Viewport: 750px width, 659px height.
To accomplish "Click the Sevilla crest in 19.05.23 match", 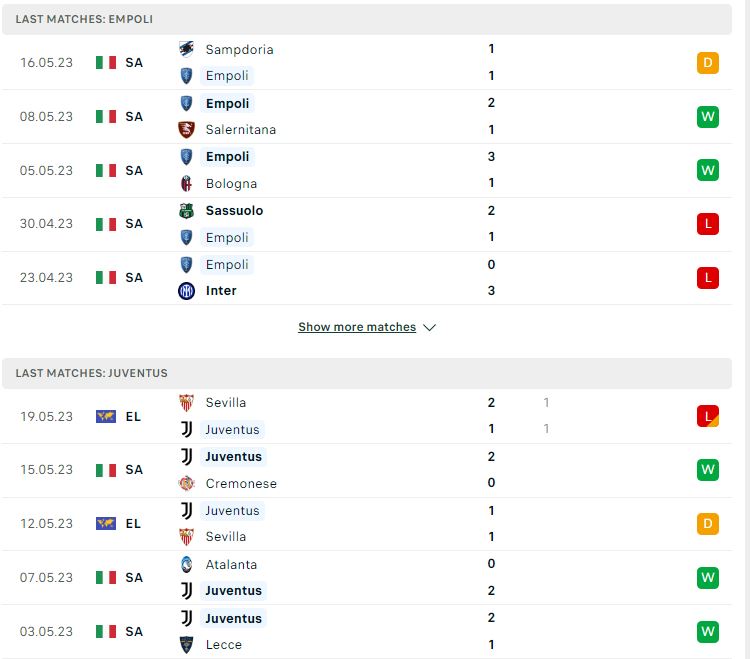I will point(186,403).
